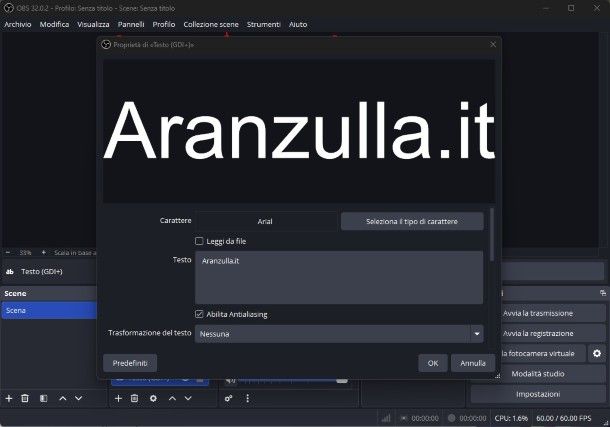The height and width of the screenshot is (427, 610).
Task: Click the Testo (GDI+) source 'ab' icon
Action: [x=10, y=271]
